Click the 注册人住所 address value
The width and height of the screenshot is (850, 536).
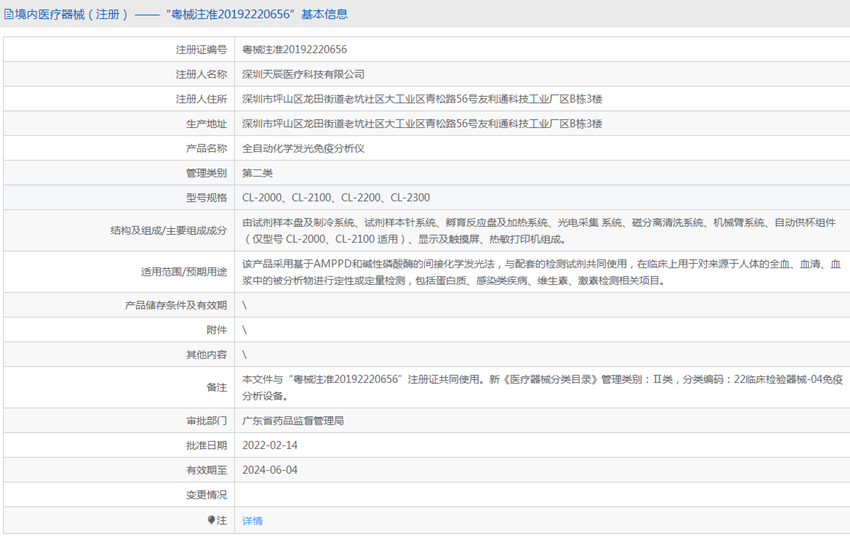point(422,99)
